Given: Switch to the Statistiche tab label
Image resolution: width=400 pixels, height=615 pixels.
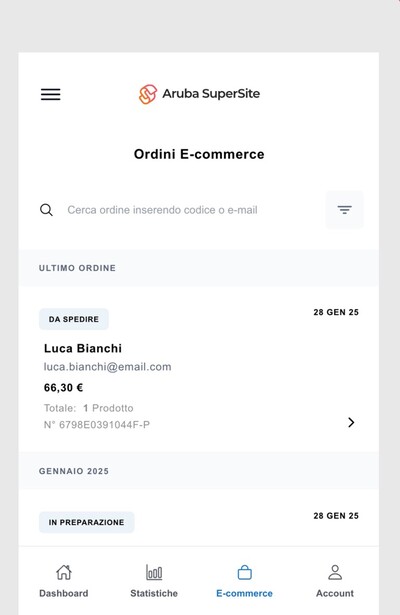Looking at the screenshot, I should 154,593.
